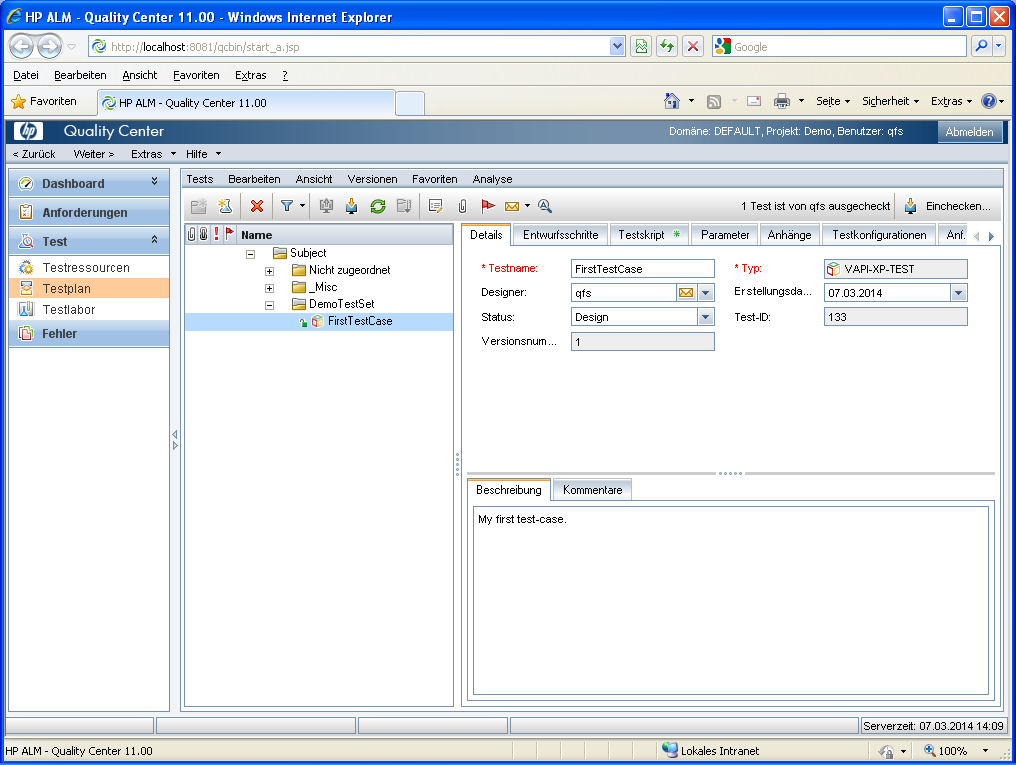The image size is (1016, 765).
Task: Open the e-mail envelope dropdown arrow
Action: (x=527, y=206)
